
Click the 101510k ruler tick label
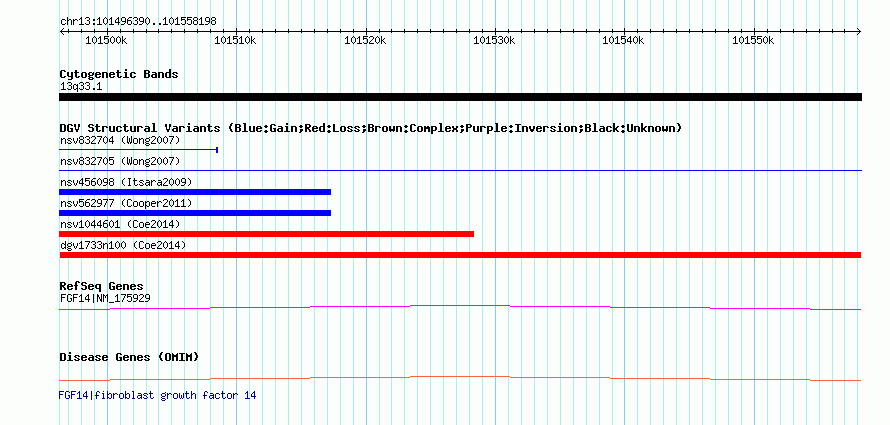click(x=236, y=40)
